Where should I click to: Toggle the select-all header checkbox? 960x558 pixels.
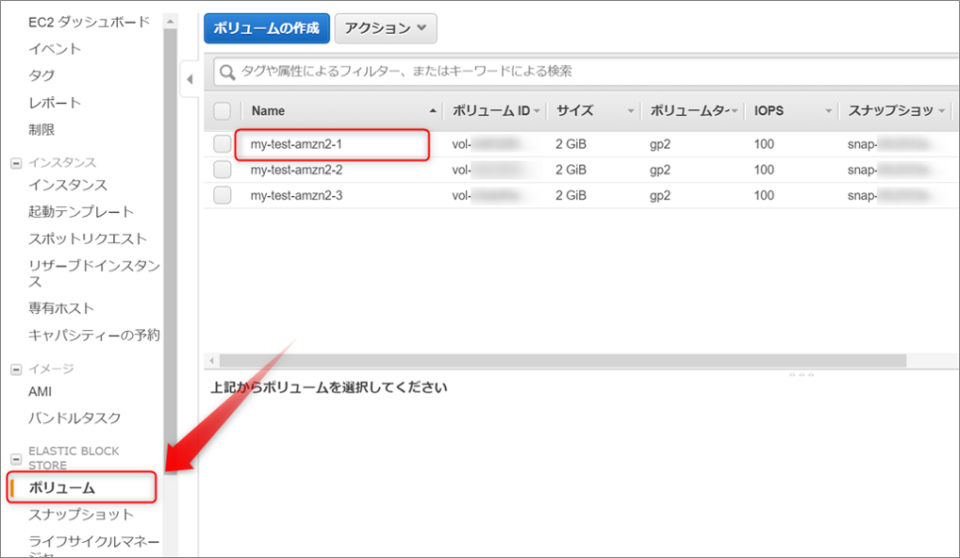pos(222,111)
